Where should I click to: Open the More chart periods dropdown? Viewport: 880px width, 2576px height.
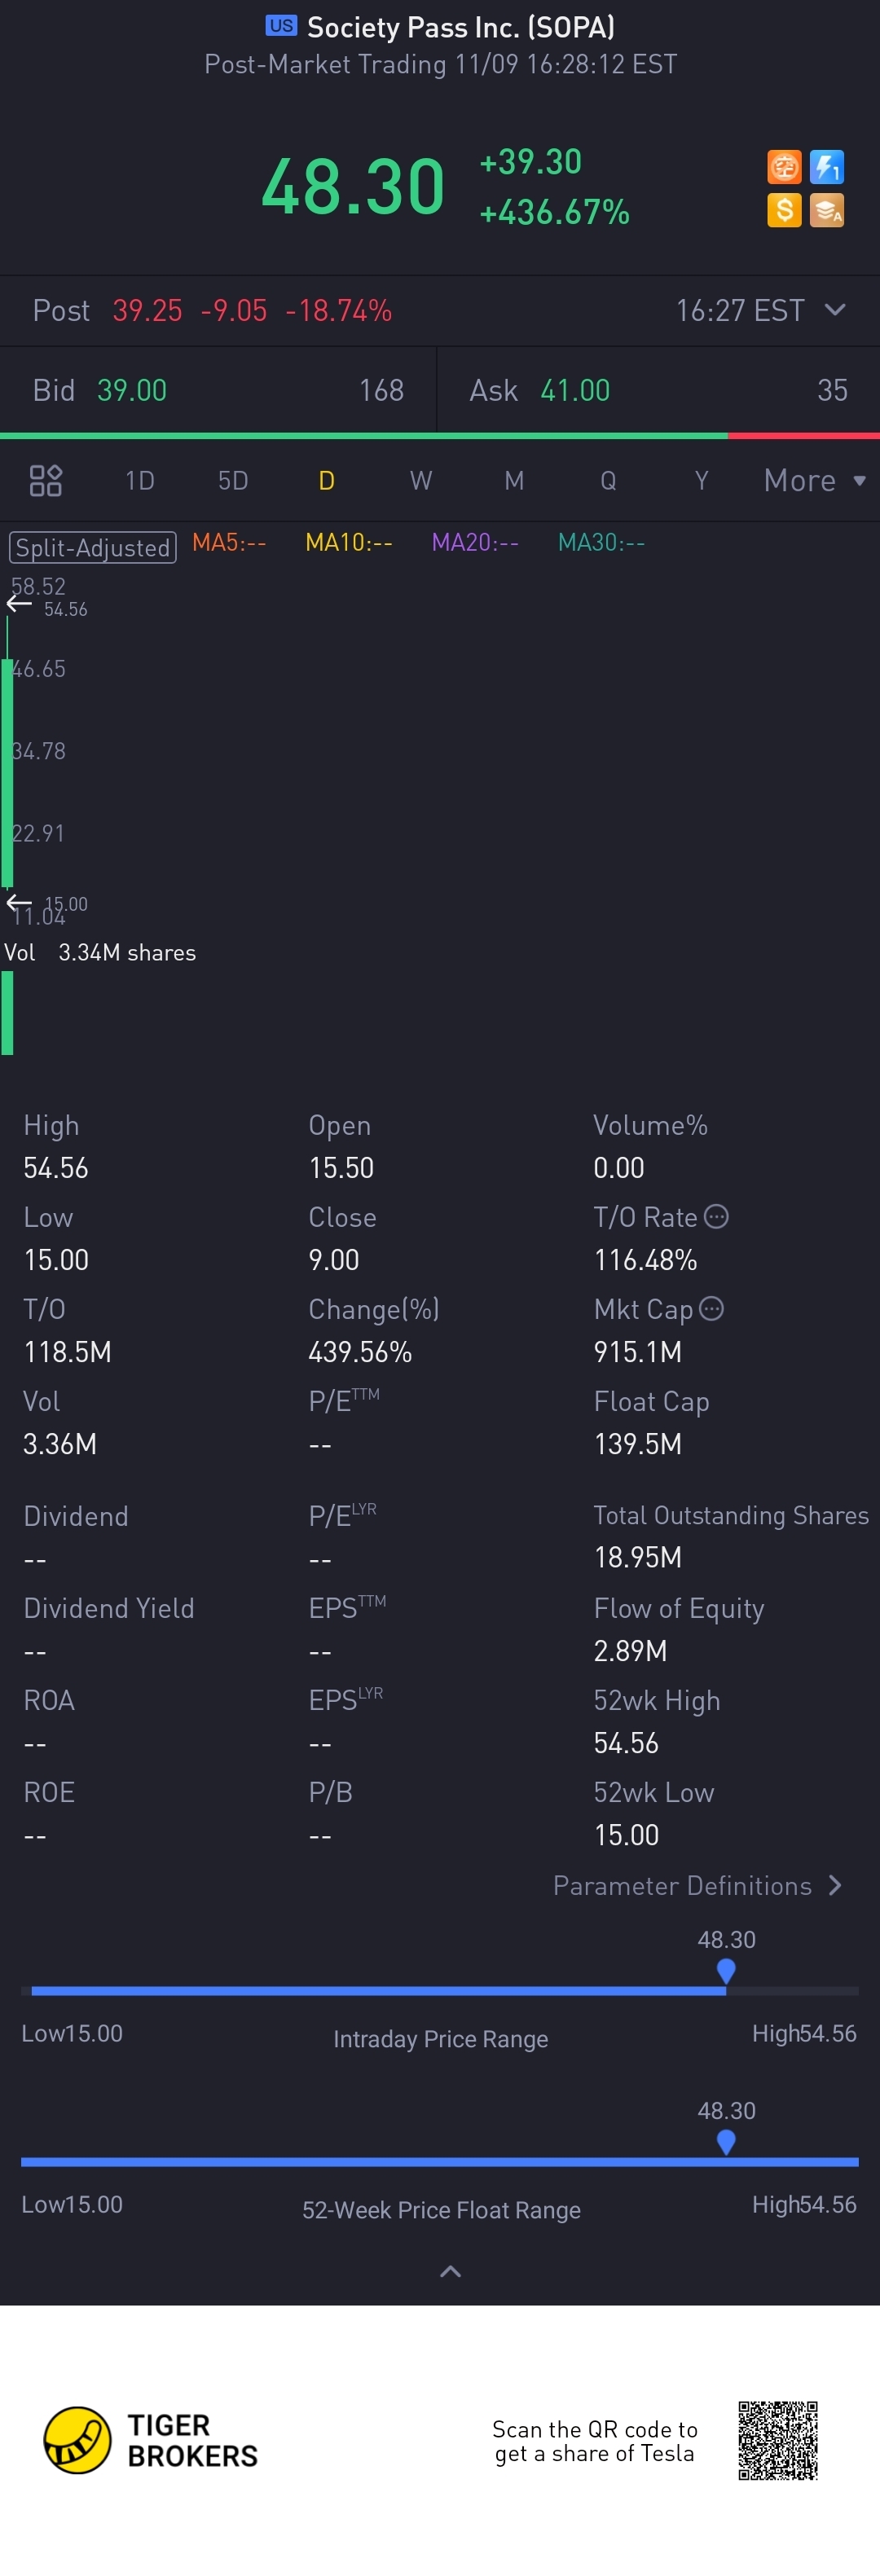[814, 481]
